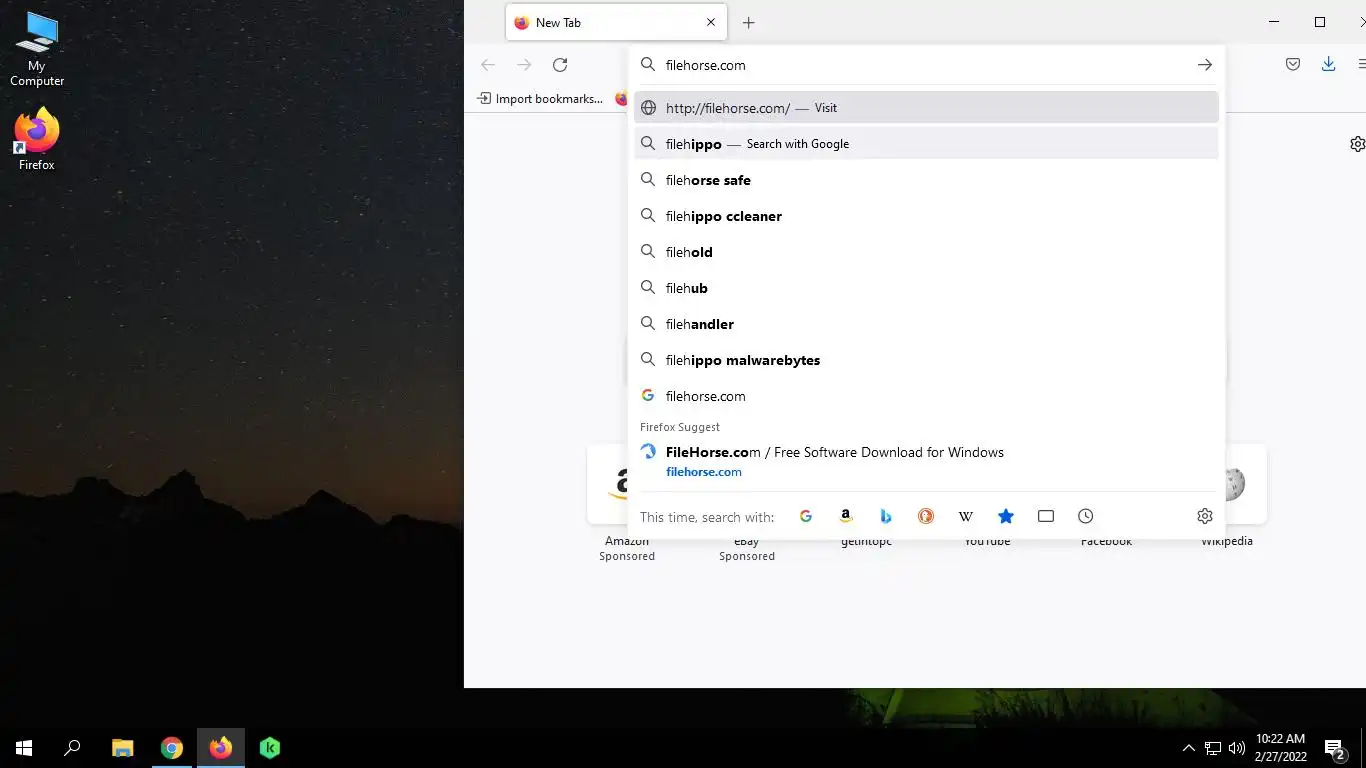Open the Save to Pocket icon
Image resolution: width=1366 pixels, height=768 pixels.
coord(1293,64)
